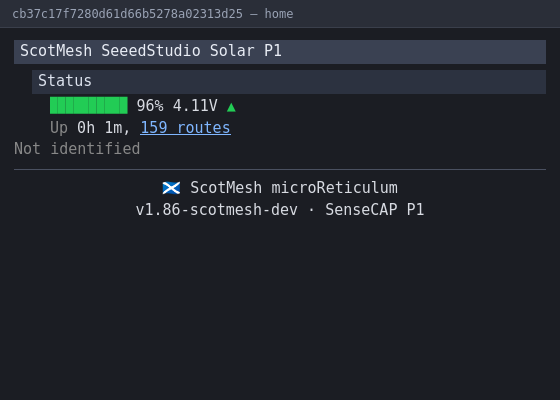Click the 4.11V voltage reading

195,106
